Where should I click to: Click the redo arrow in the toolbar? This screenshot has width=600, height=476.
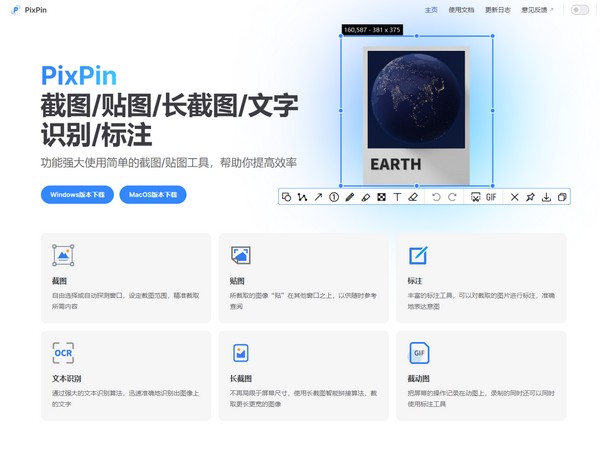point(452,197)
